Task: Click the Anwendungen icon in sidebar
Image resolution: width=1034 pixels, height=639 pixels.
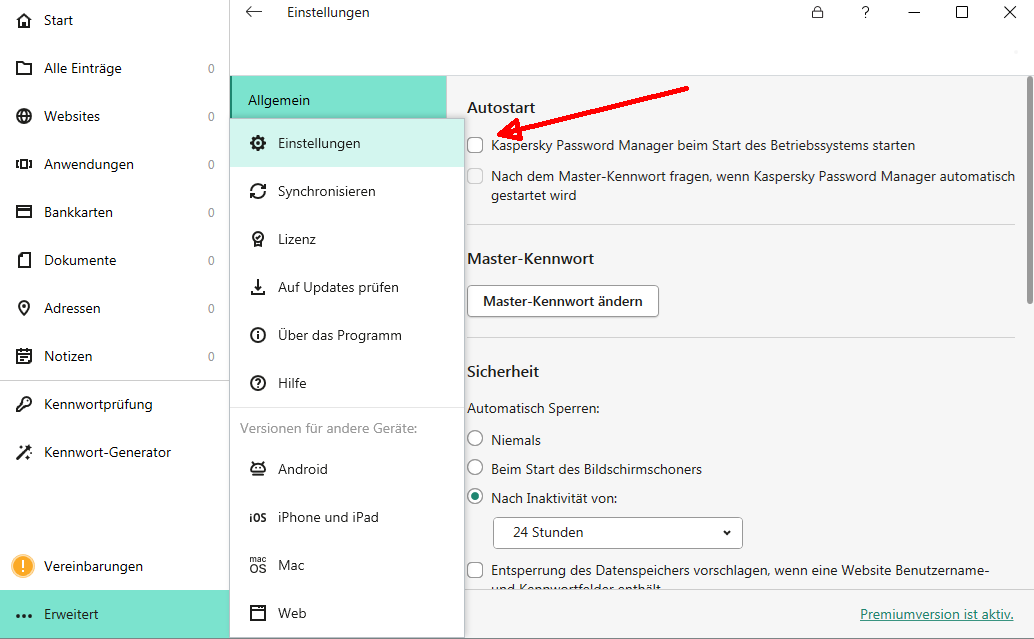Action: click(x=24, y=164)
